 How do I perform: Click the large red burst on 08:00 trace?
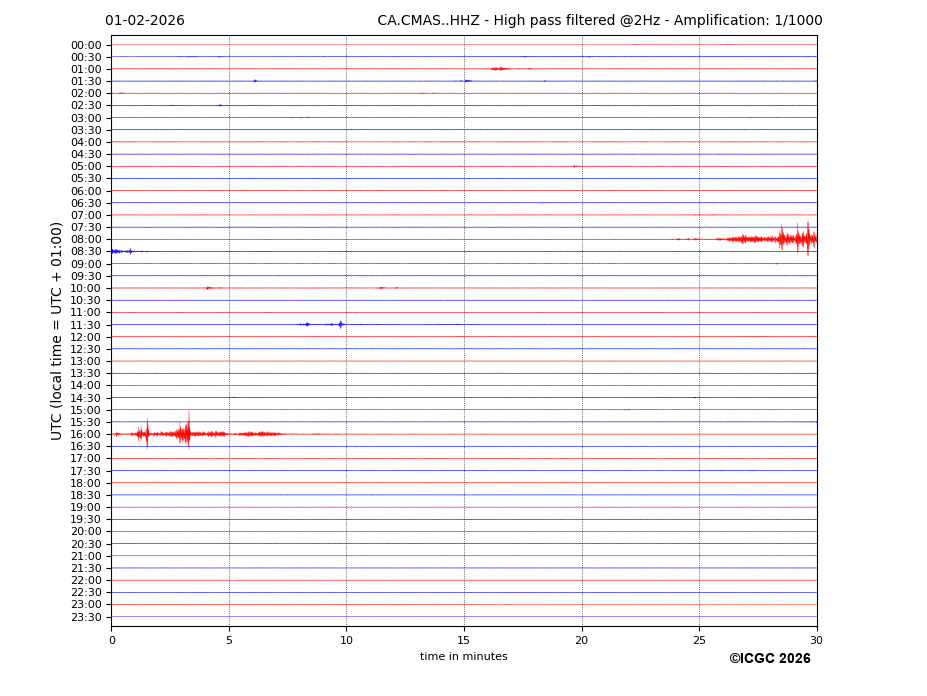tap(790, 238)
